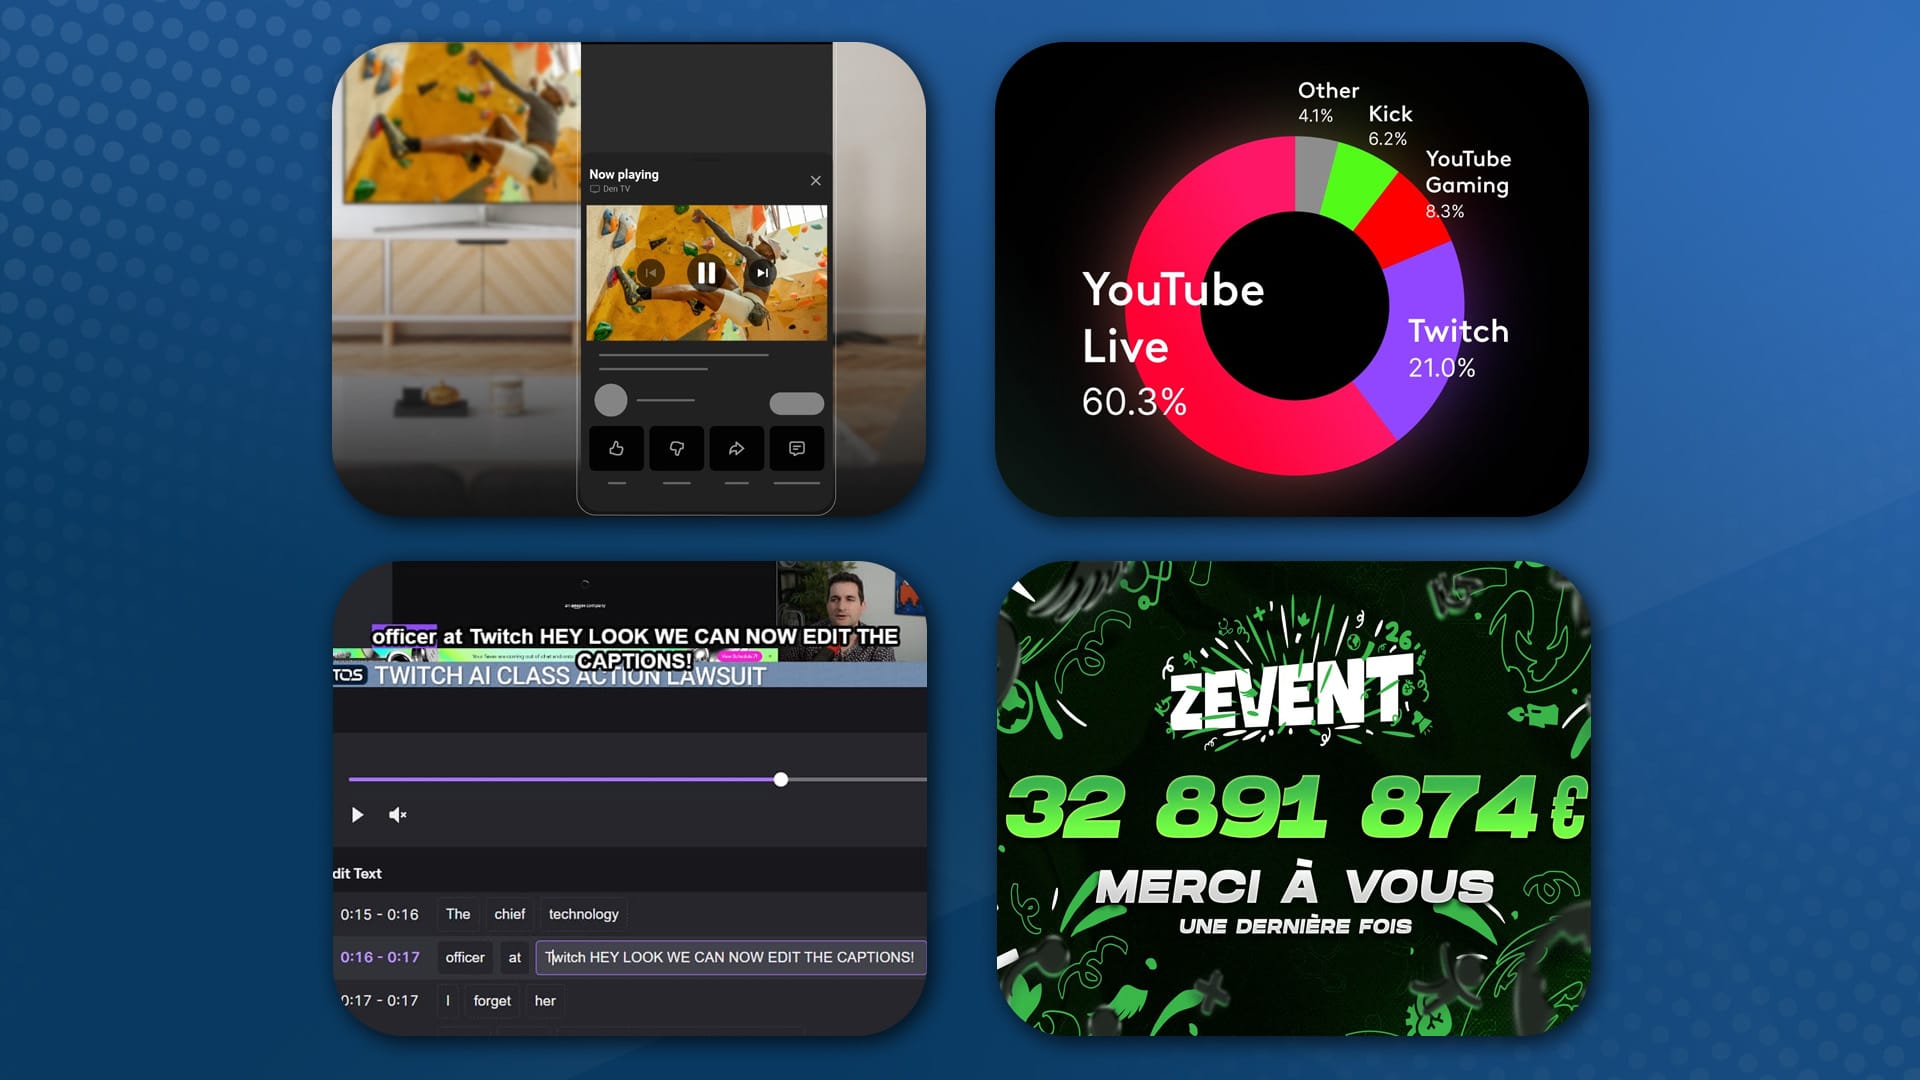Edit the word 'The' in captions

pos(458,914)
